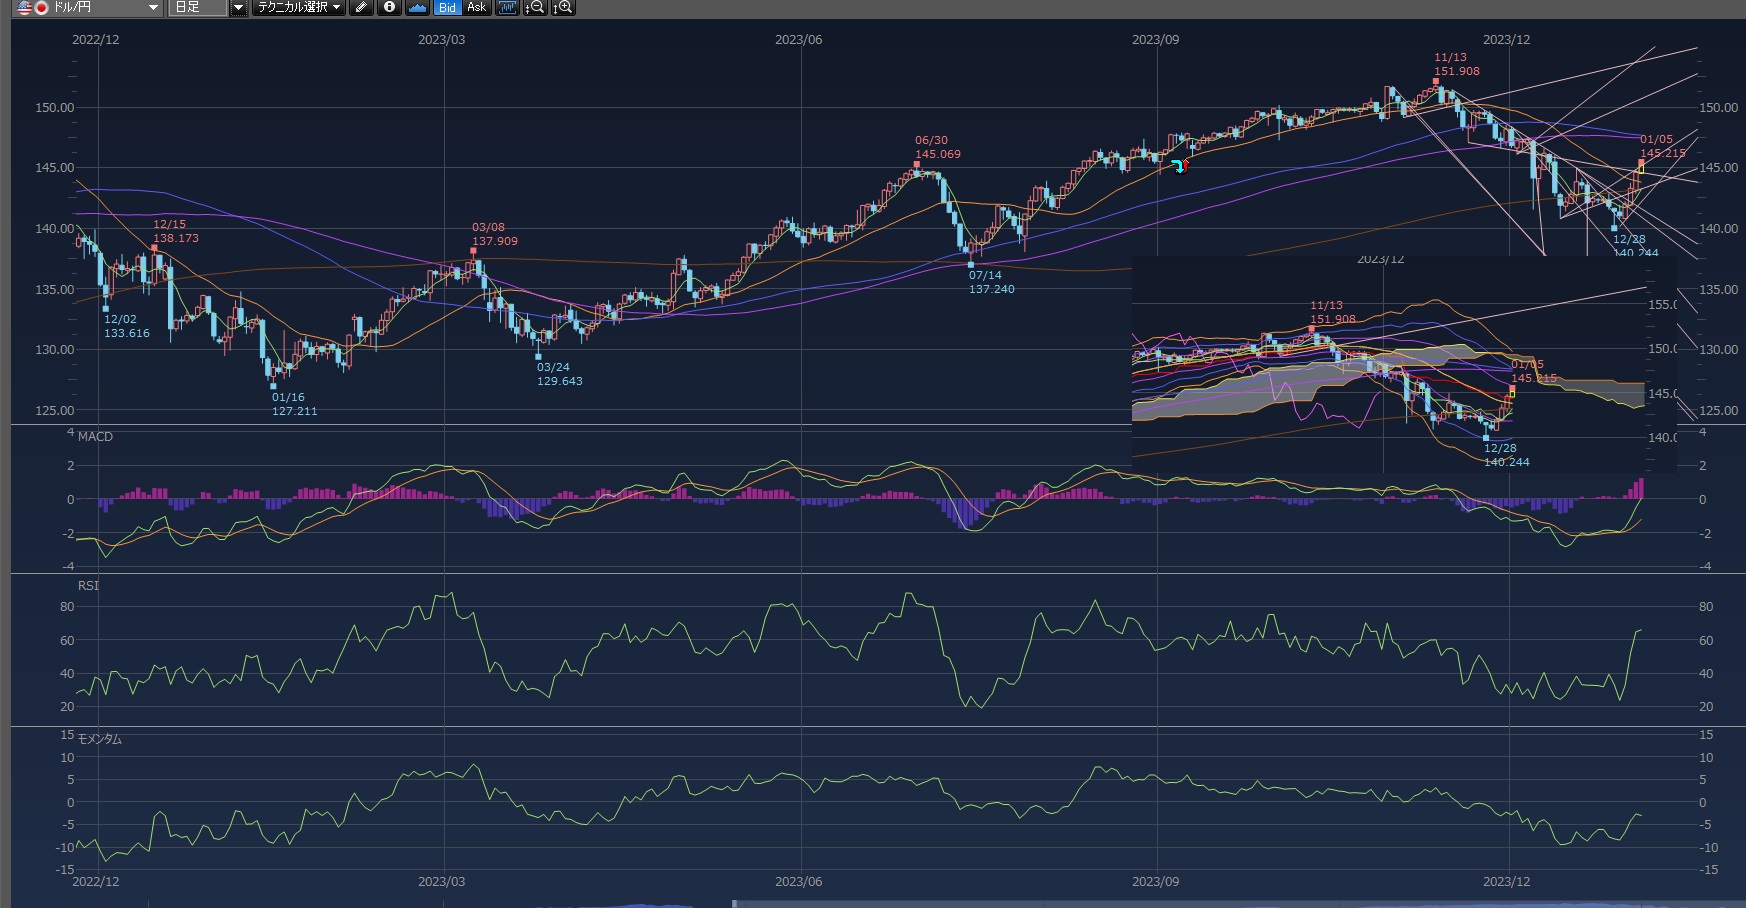Screen dimensions: 1746x908
Task: Click the RSI indicator panel label
Action: 88,586
